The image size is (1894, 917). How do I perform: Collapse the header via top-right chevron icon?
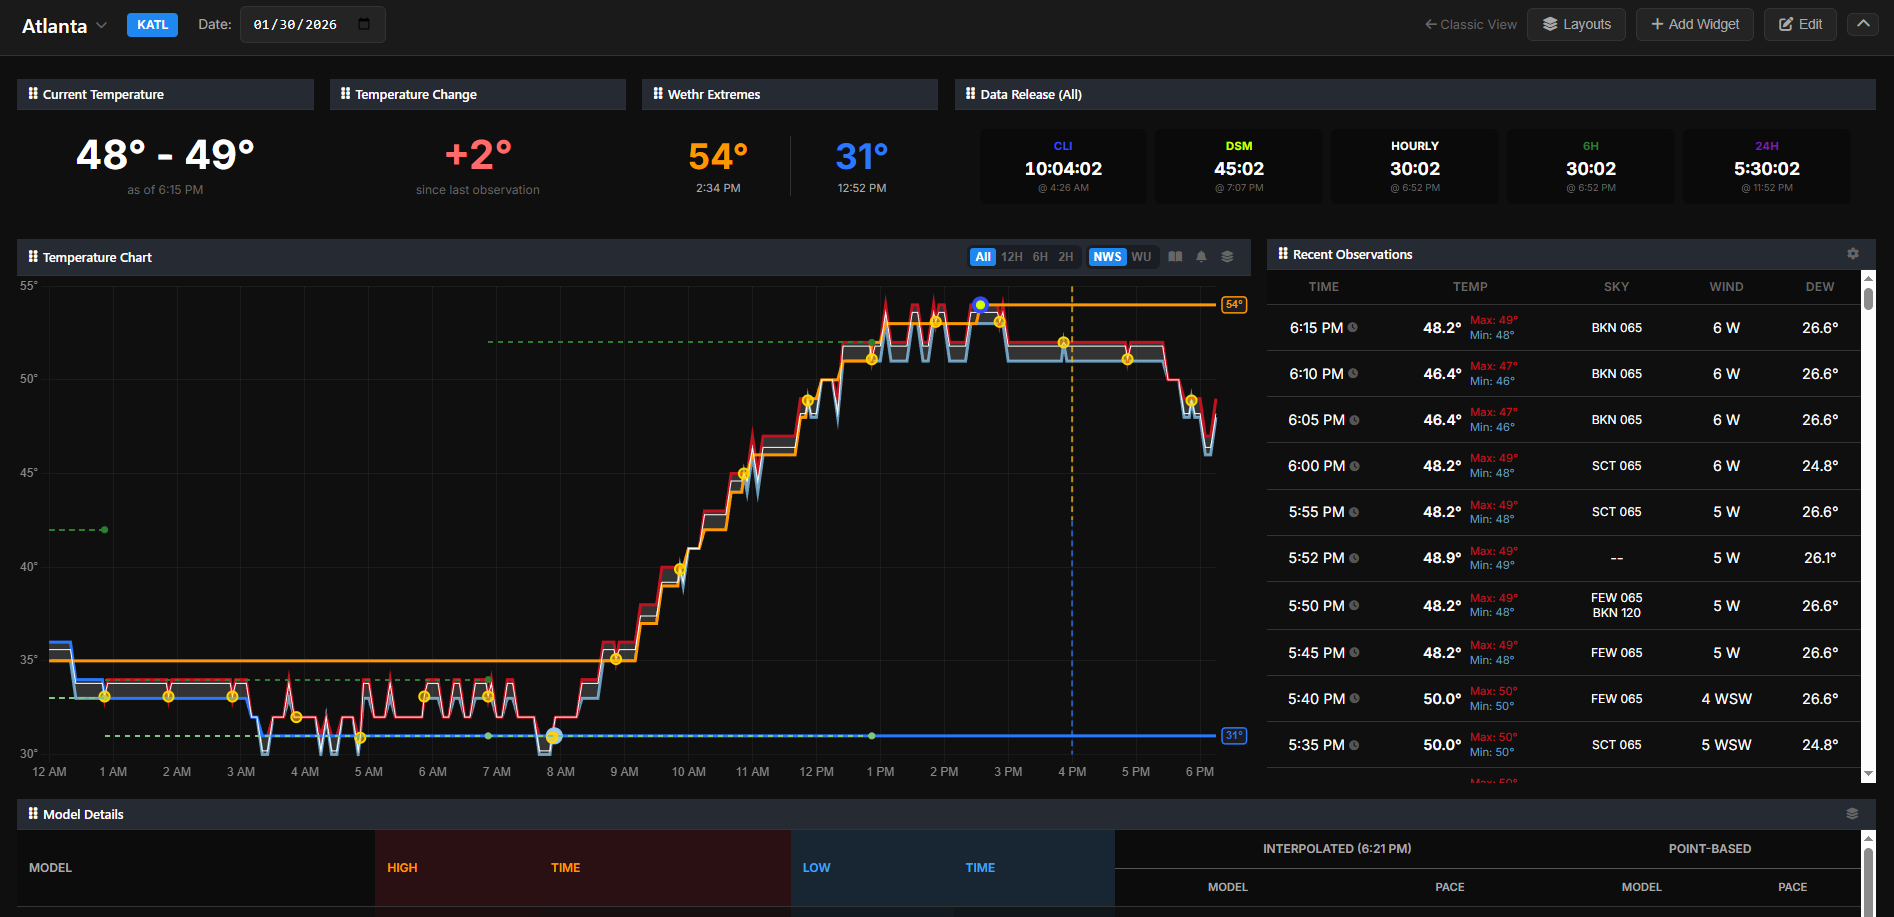point(1862,23)
